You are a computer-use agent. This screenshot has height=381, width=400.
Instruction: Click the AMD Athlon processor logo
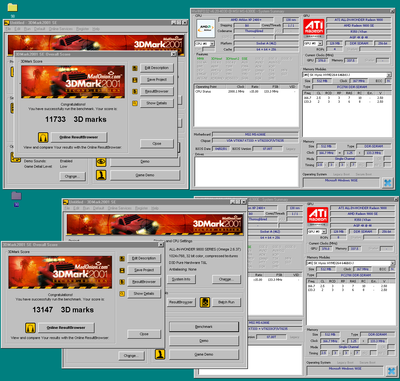[x=206, y=28]
